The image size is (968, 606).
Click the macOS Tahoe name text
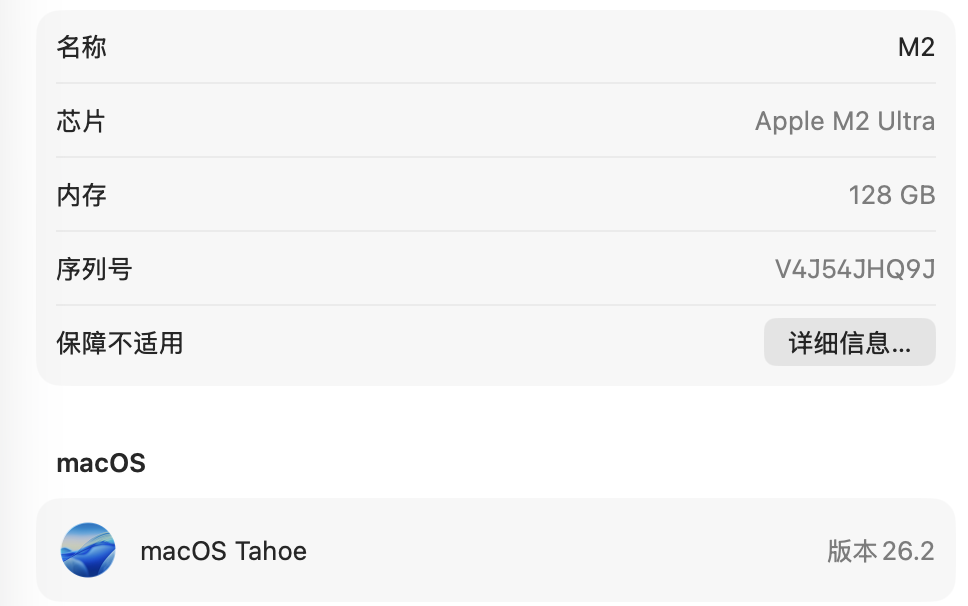coord(223,551)
